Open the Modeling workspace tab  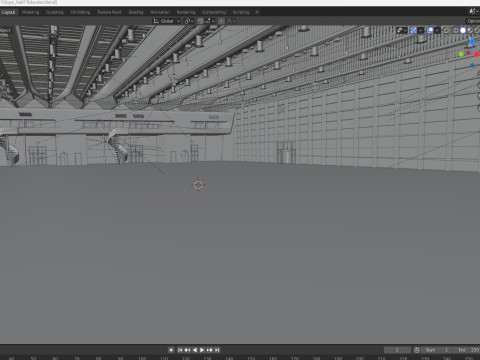30,12
